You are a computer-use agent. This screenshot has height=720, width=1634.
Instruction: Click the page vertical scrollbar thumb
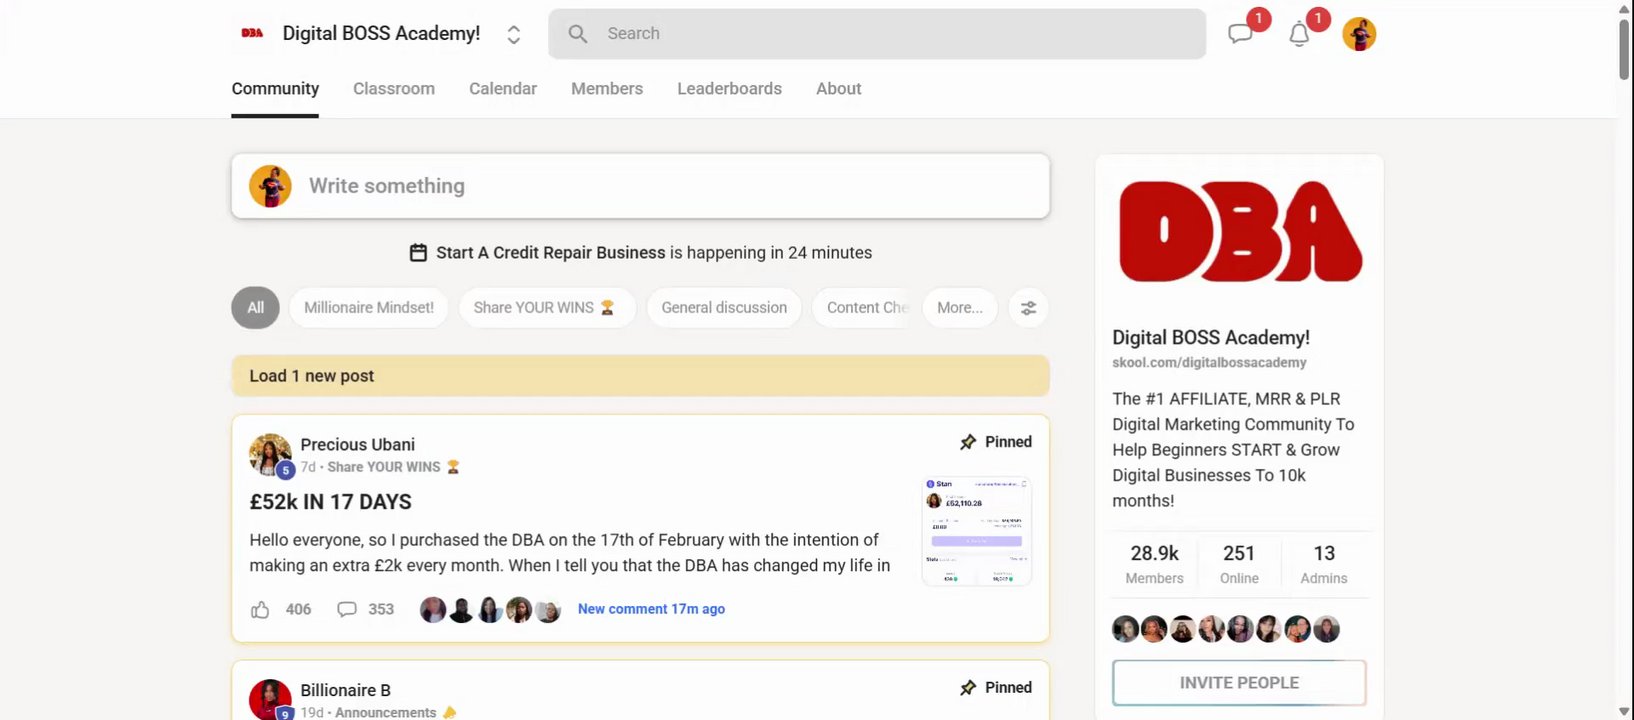(x=1624, y=48)
